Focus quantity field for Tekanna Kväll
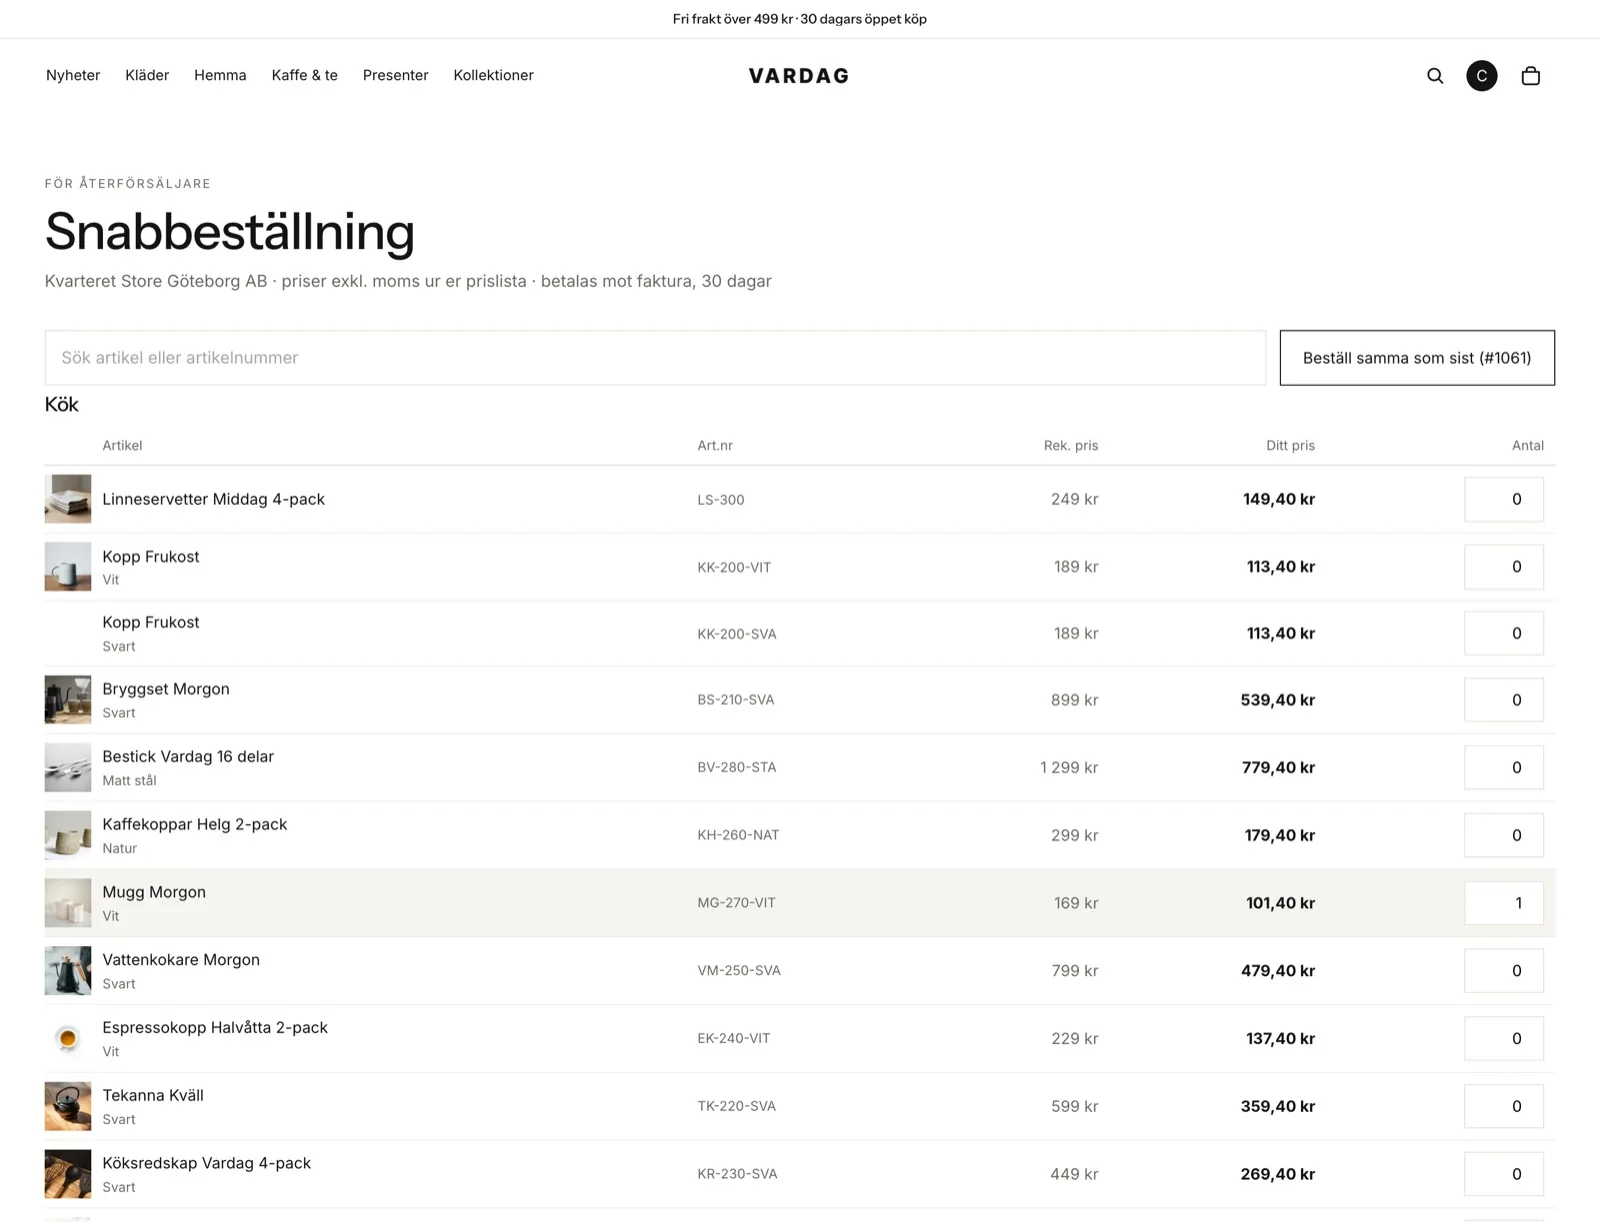This screenshot has width=1600, height=1222. [x=1504, y=1106]
